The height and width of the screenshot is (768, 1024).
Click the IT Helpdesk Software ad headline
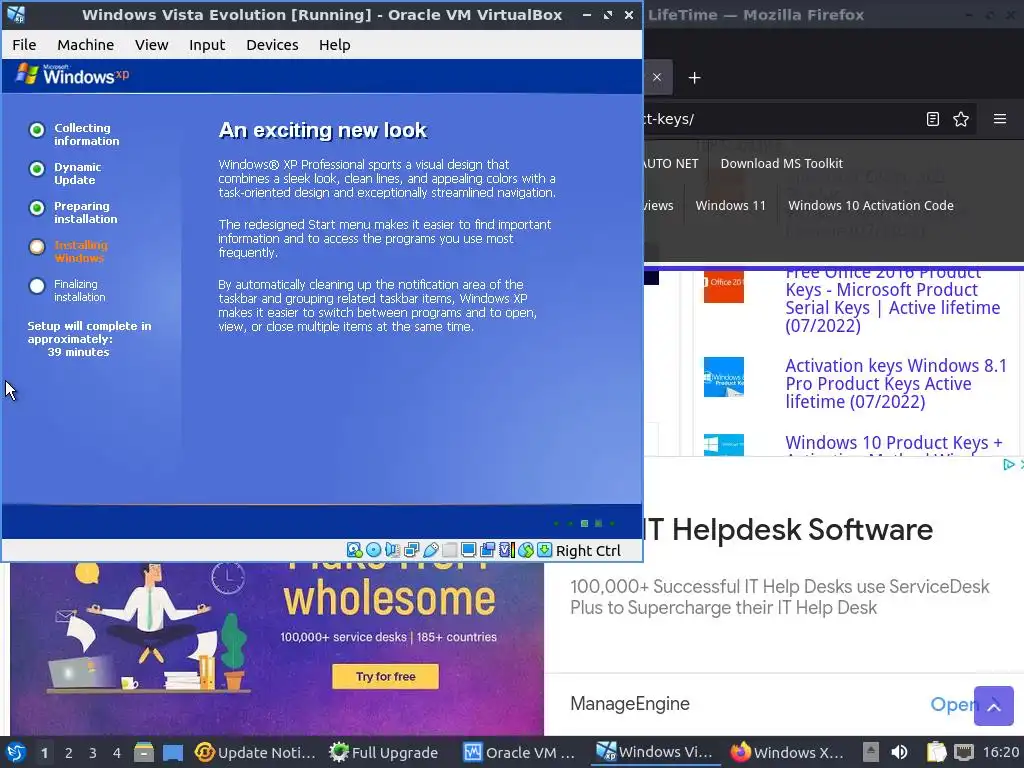[x=789, y=529]
